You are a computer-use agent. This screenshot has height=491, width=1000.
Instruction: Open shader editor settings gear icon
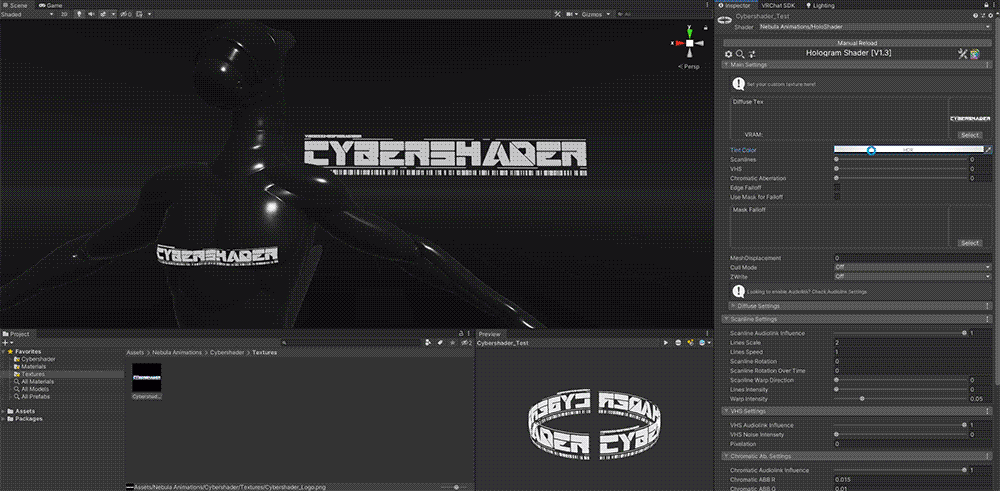(729, 54)
